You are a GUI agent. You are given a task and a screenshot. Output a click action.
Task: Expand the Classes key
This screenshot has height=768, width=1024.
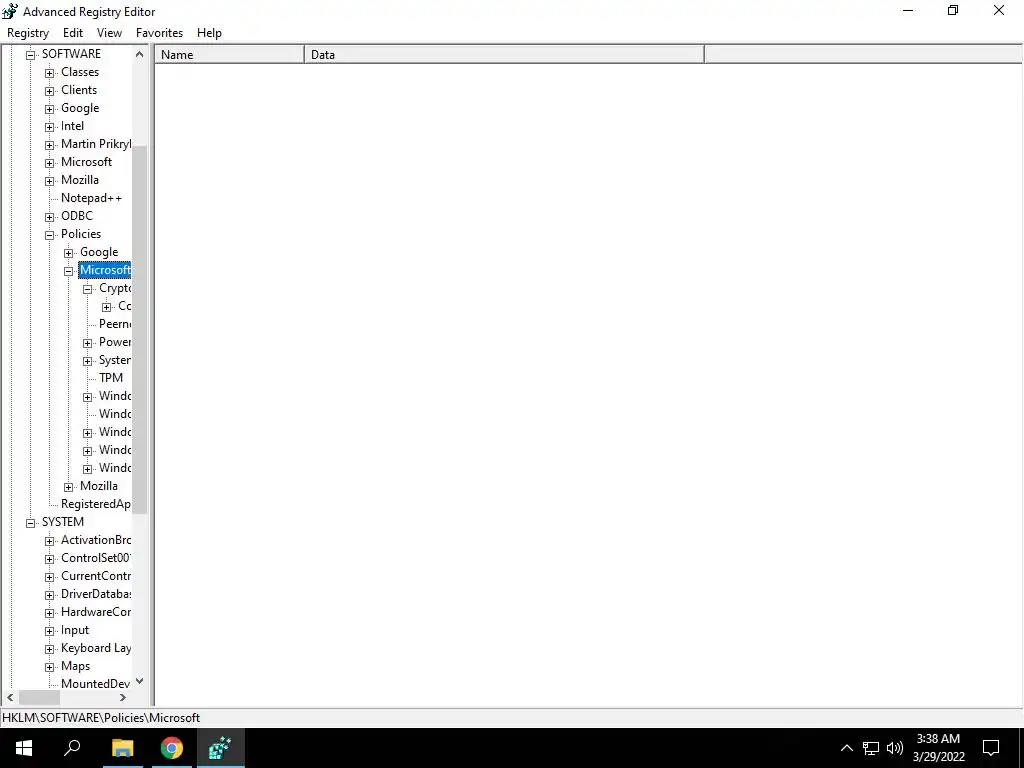(49, 73)
